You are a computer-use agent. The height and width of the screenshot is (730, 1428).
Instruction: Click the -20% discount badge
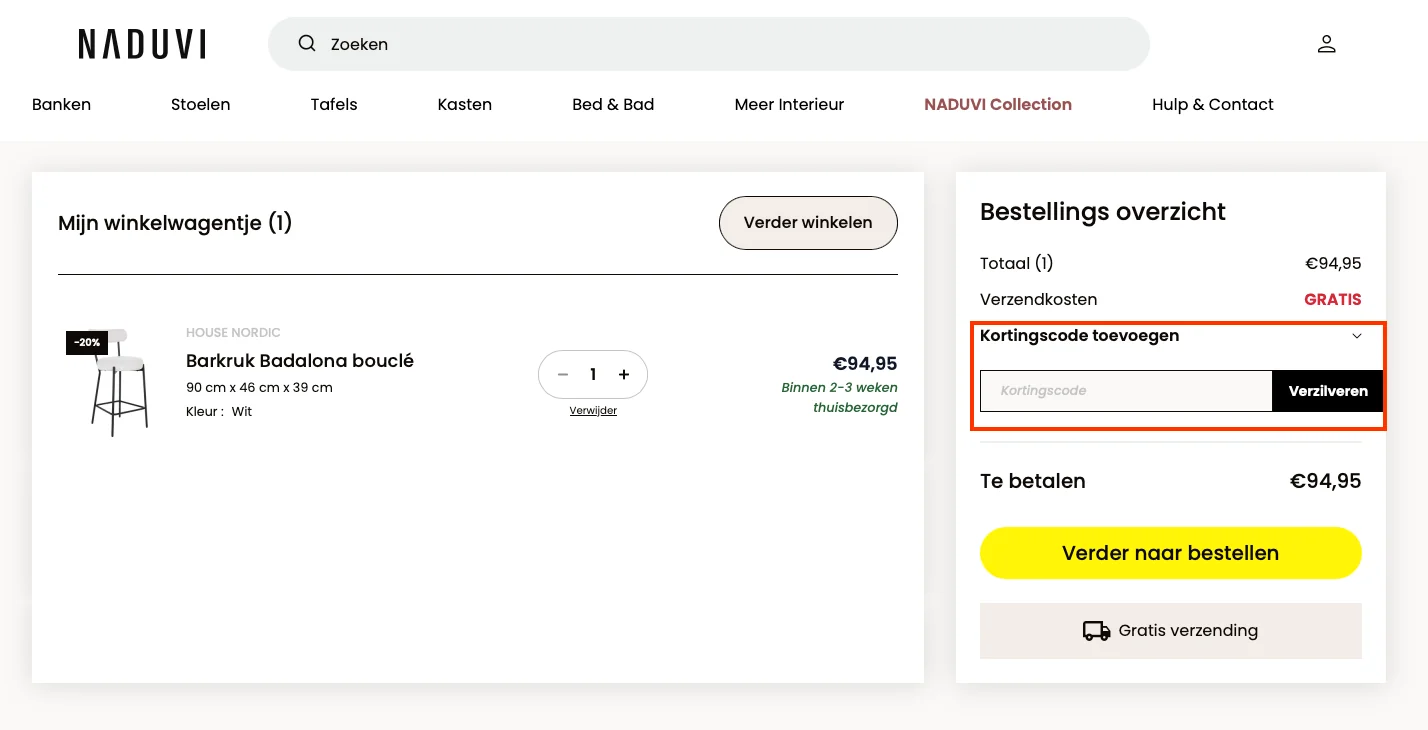pyautogui.click(x=87, y=342)
